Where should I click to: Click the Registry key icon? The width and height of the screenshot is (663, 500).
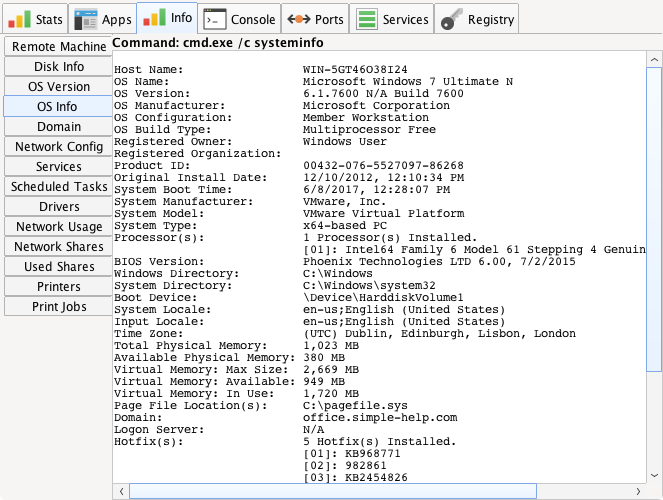pos(452,19)
